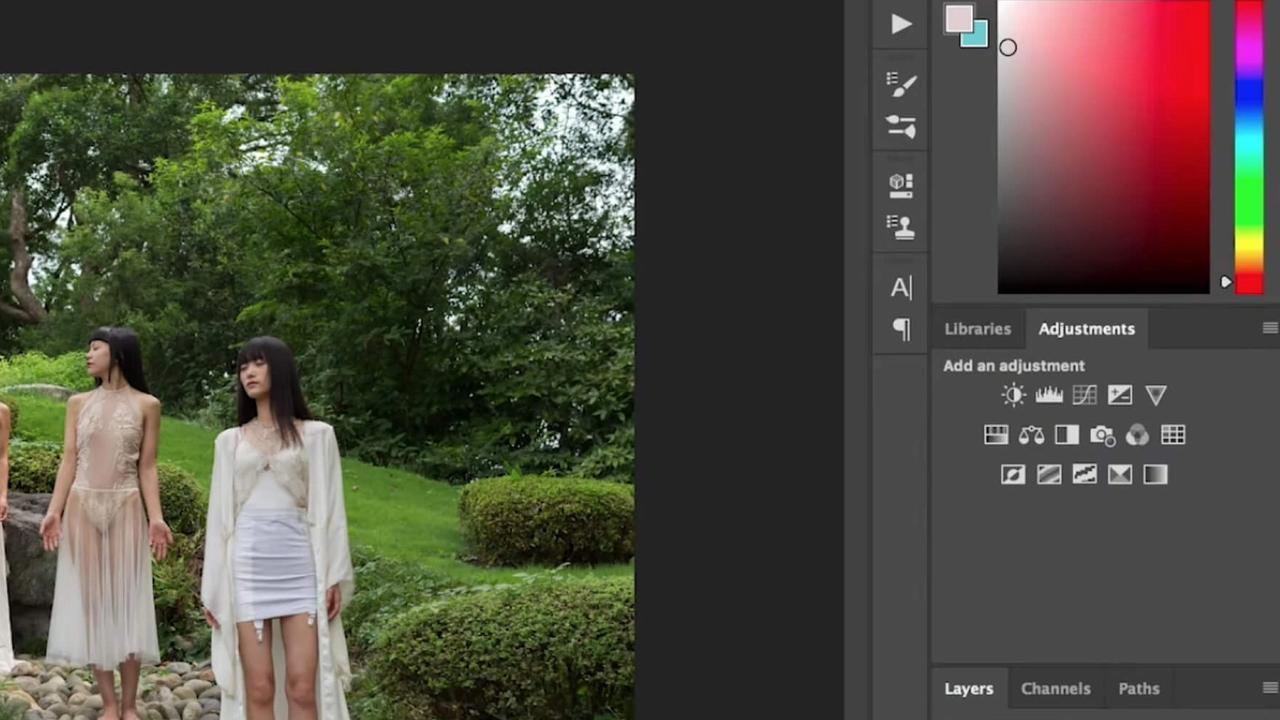Add a Color Balance adjustment
The image size is (1280, 720).
click(1031, 435)
